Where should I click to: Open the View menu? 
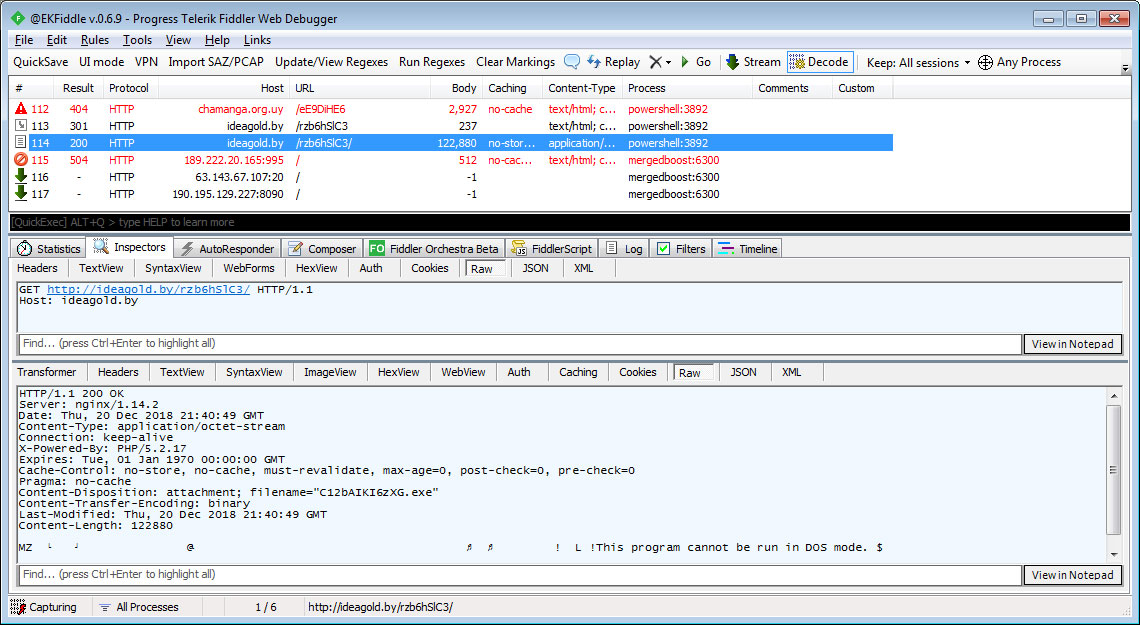coord(178,40)
